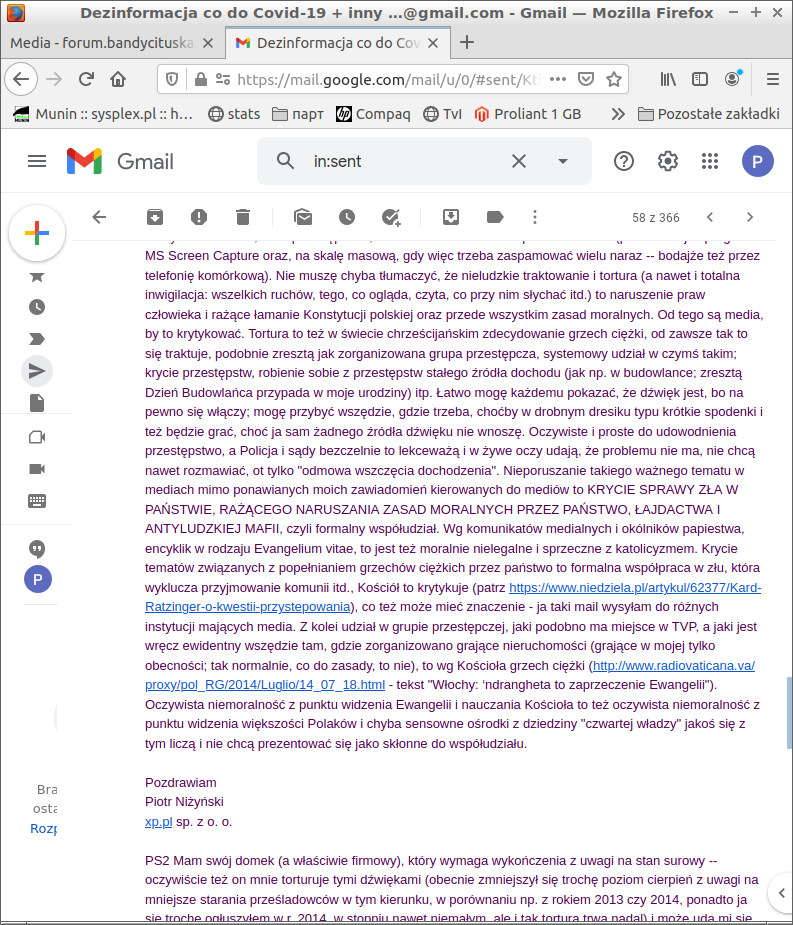Archive this email
793x925 pixels.
tap(155, 217)
